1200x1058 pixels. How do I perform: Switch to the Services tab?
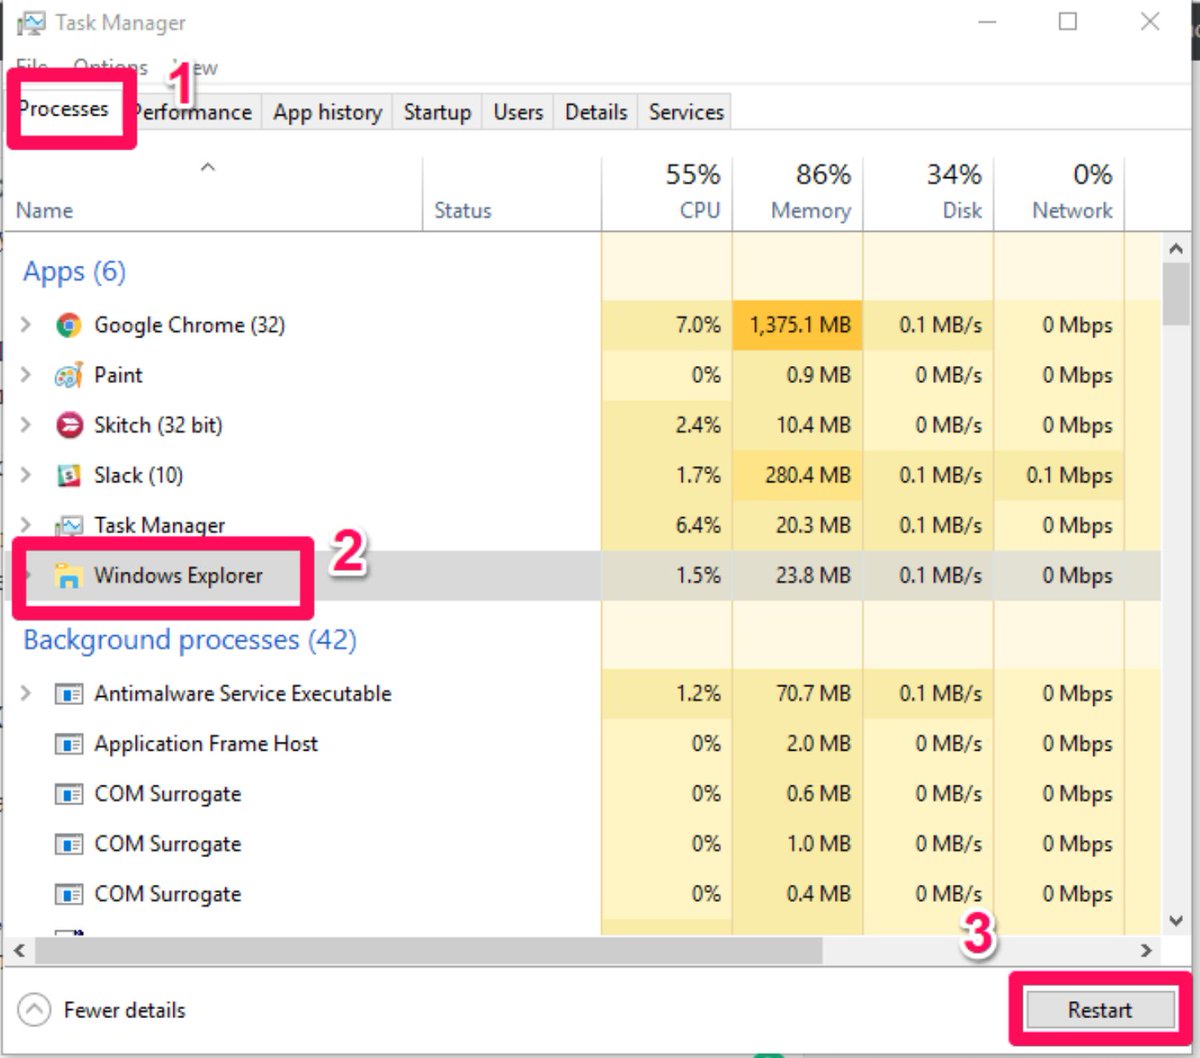[x=686, y=112]
